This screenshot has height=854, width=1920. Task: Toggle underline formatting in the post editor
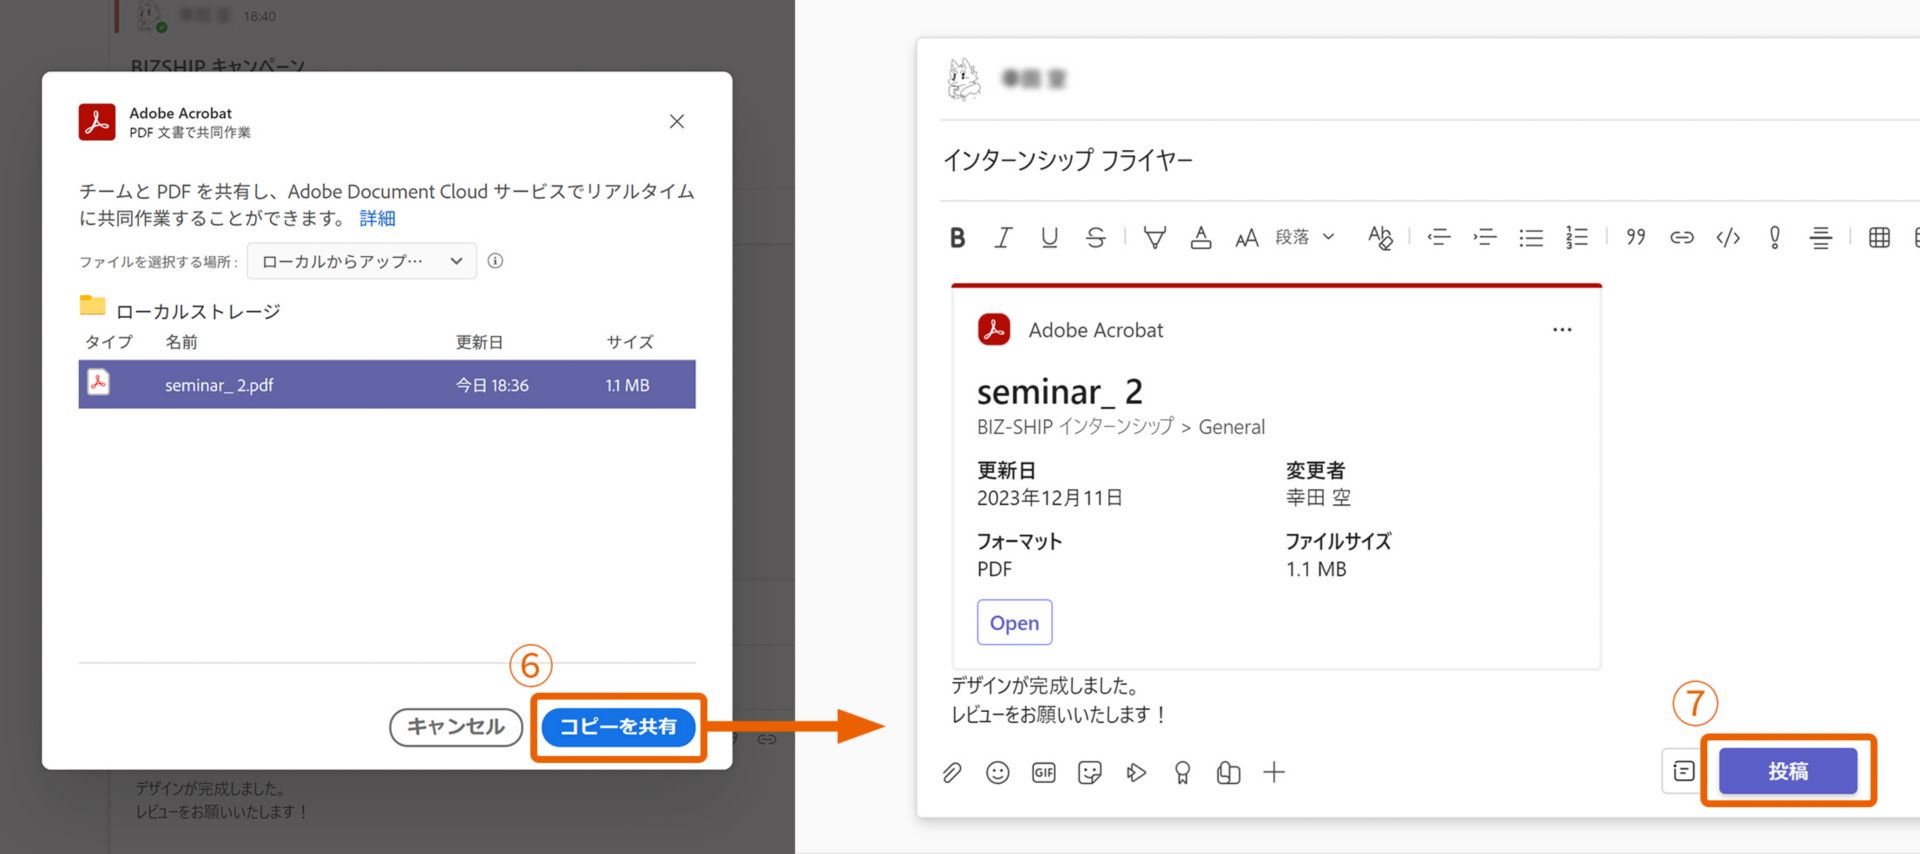pyautogui.click(x=1049, y=237)
